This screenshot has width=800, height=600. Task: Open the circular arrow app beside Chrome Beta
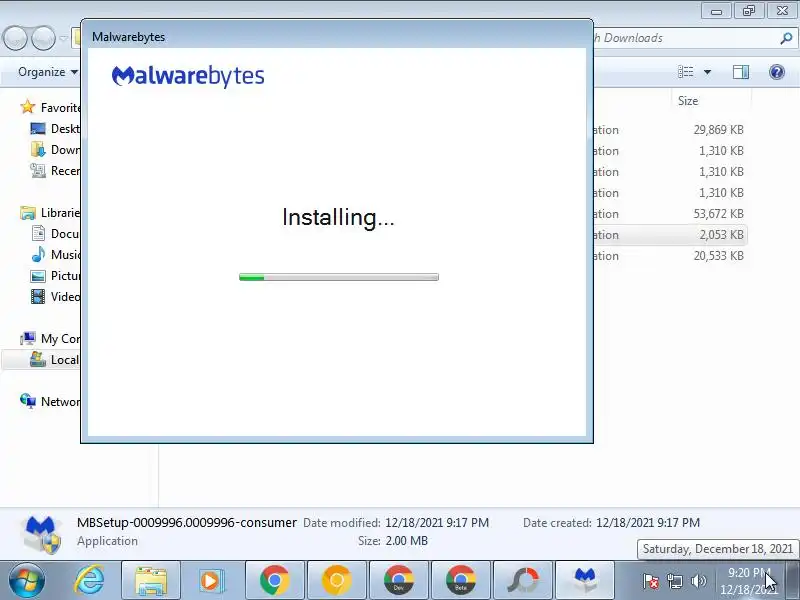[x=523, y=581]
